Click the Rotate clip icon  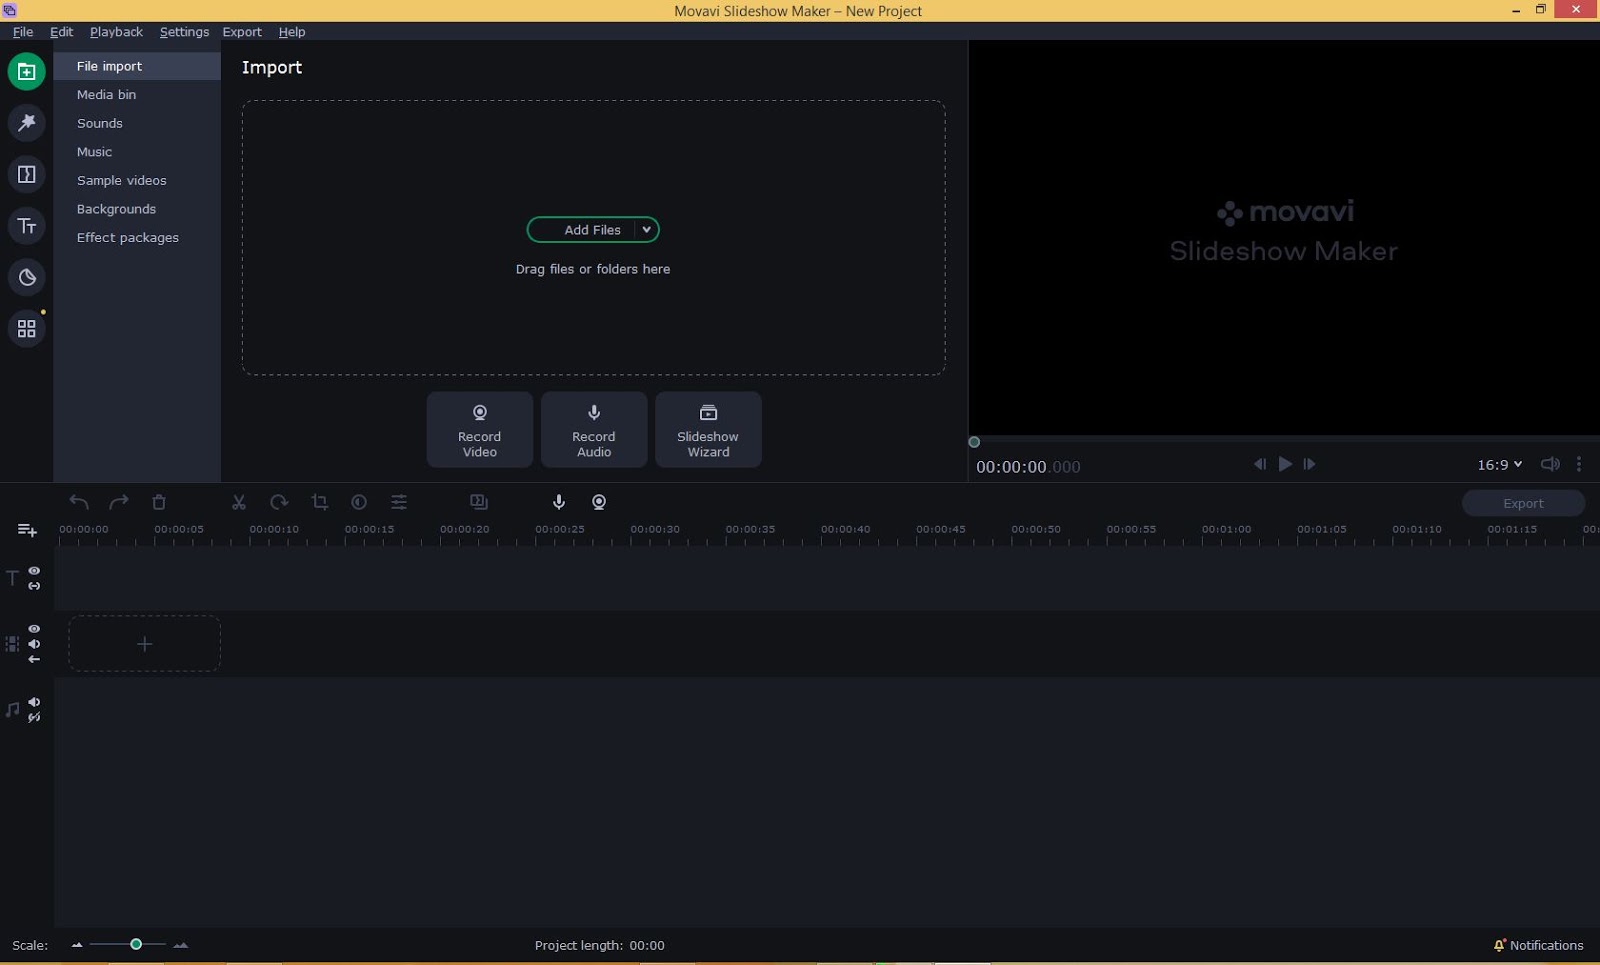click(x=279, y=502)
